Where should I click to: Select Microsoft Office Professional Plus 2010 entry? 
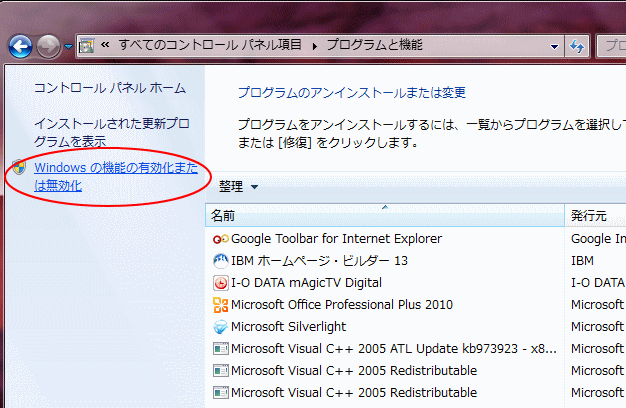342,305
